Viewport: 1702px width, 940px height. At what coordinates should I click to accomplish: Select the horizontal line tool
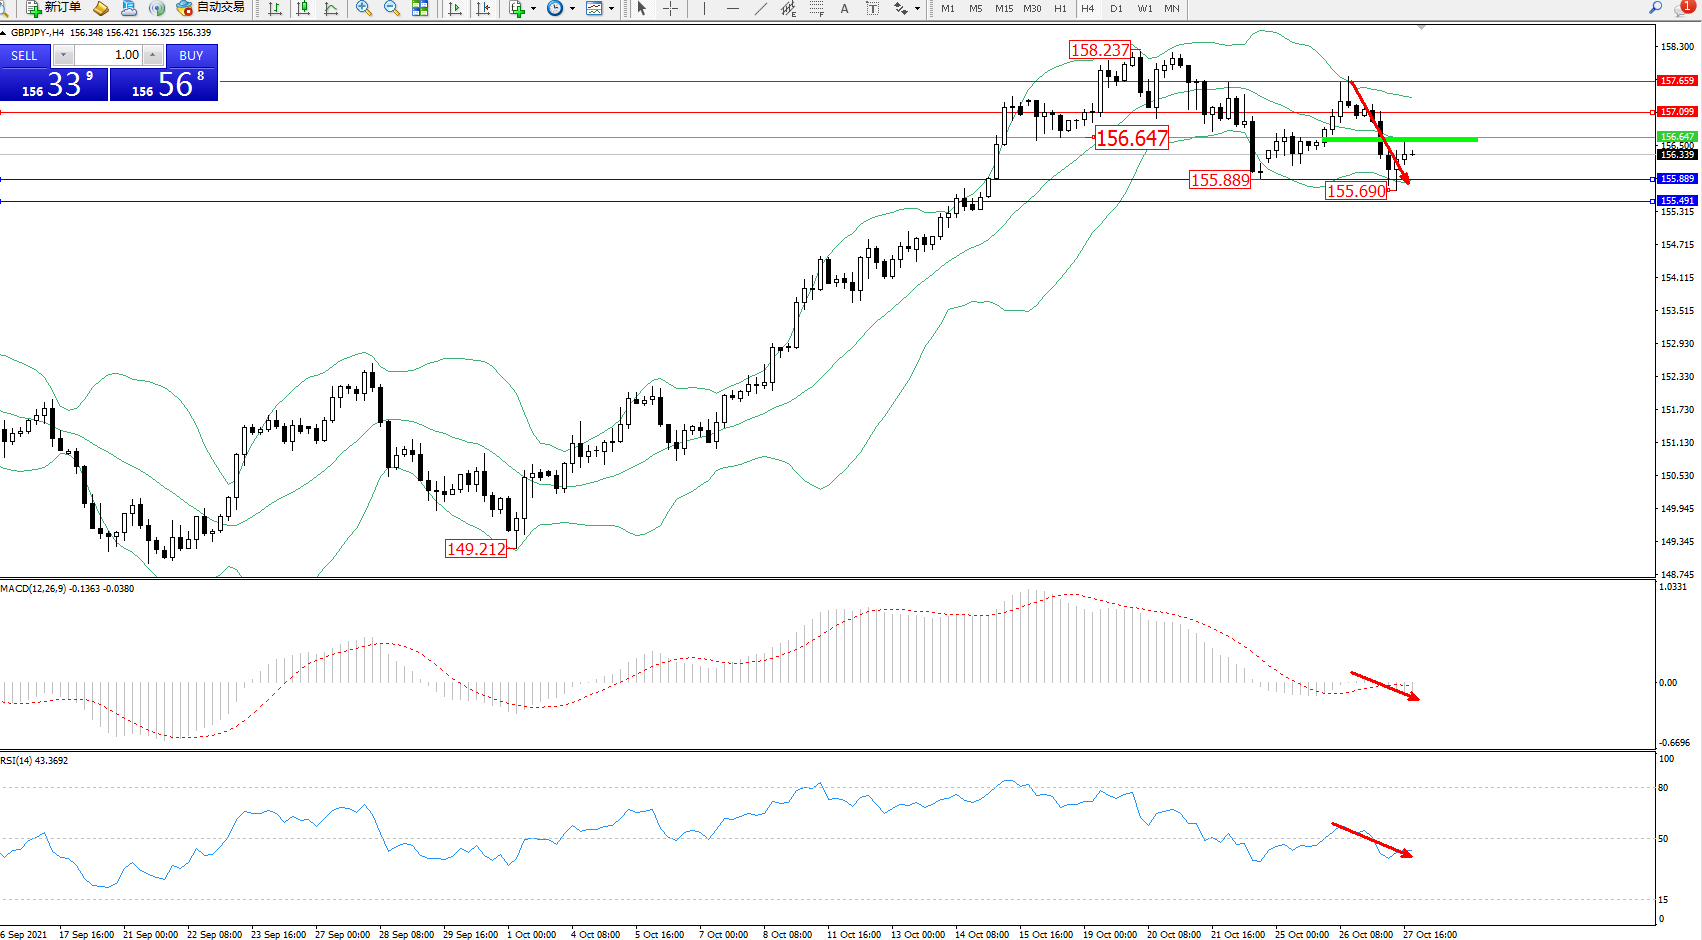point(733,8)
